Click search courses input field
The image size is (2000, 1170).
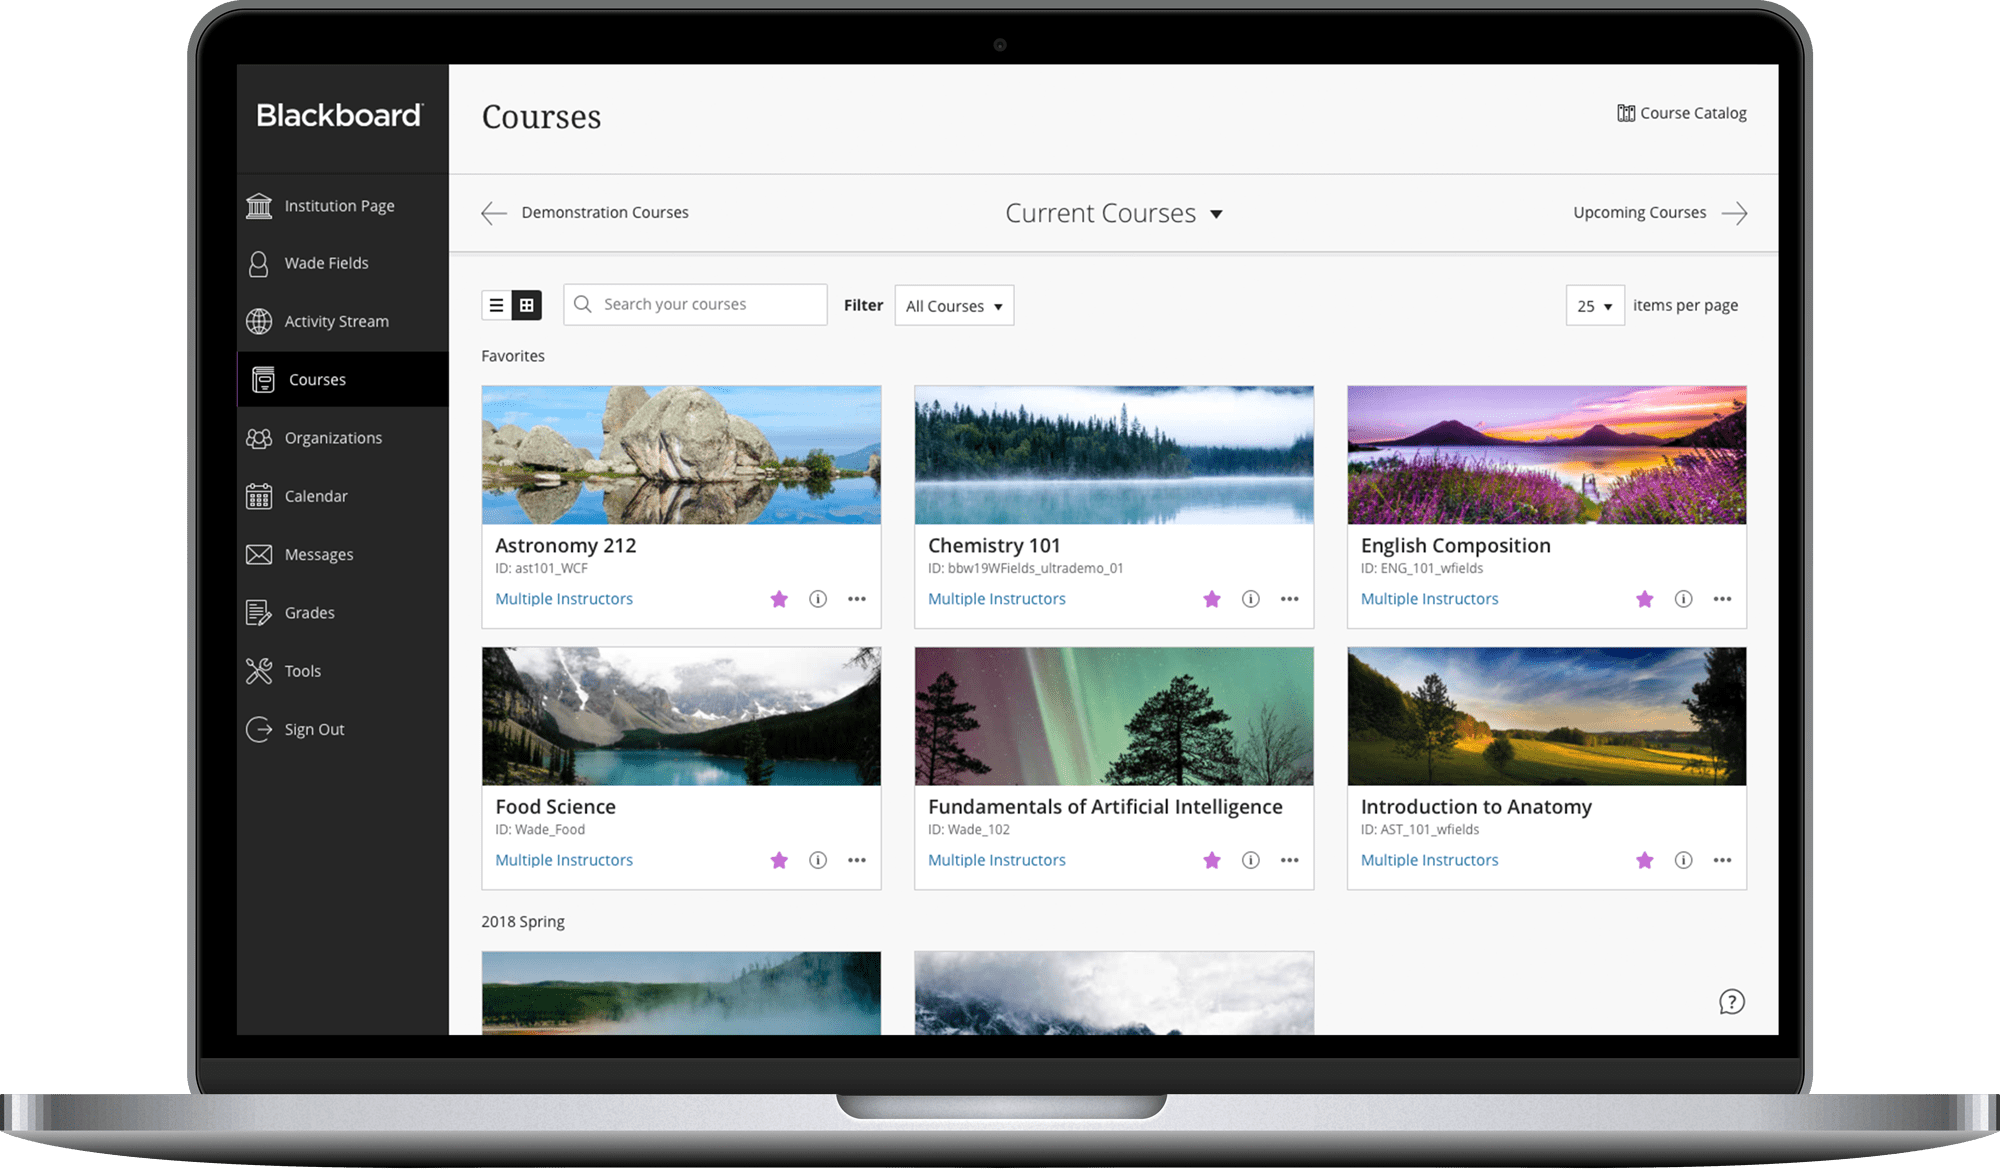point(696,305)
